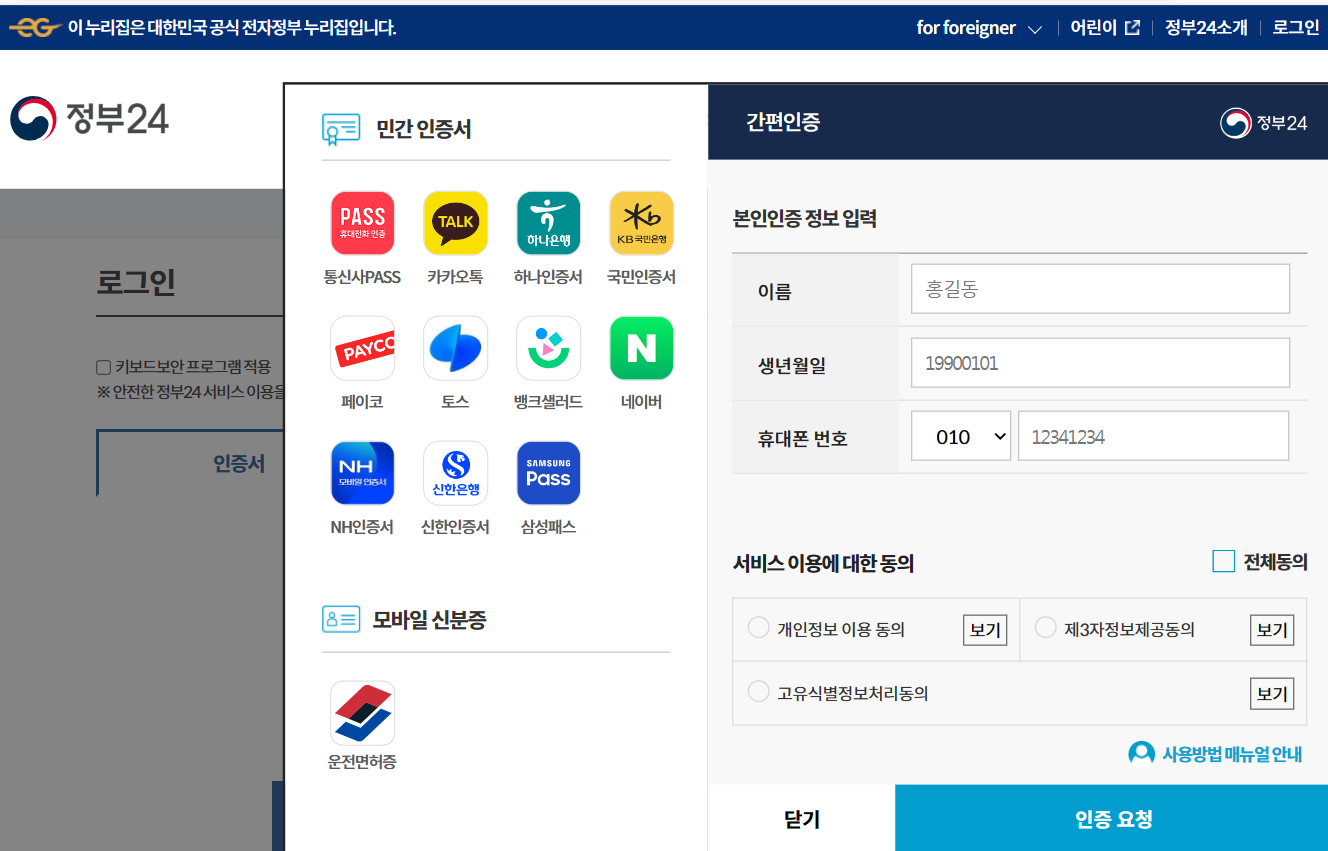This screenshot has width=1328, height=851.
Task: Click 로그인 in the top bar
Action: 1296,28
